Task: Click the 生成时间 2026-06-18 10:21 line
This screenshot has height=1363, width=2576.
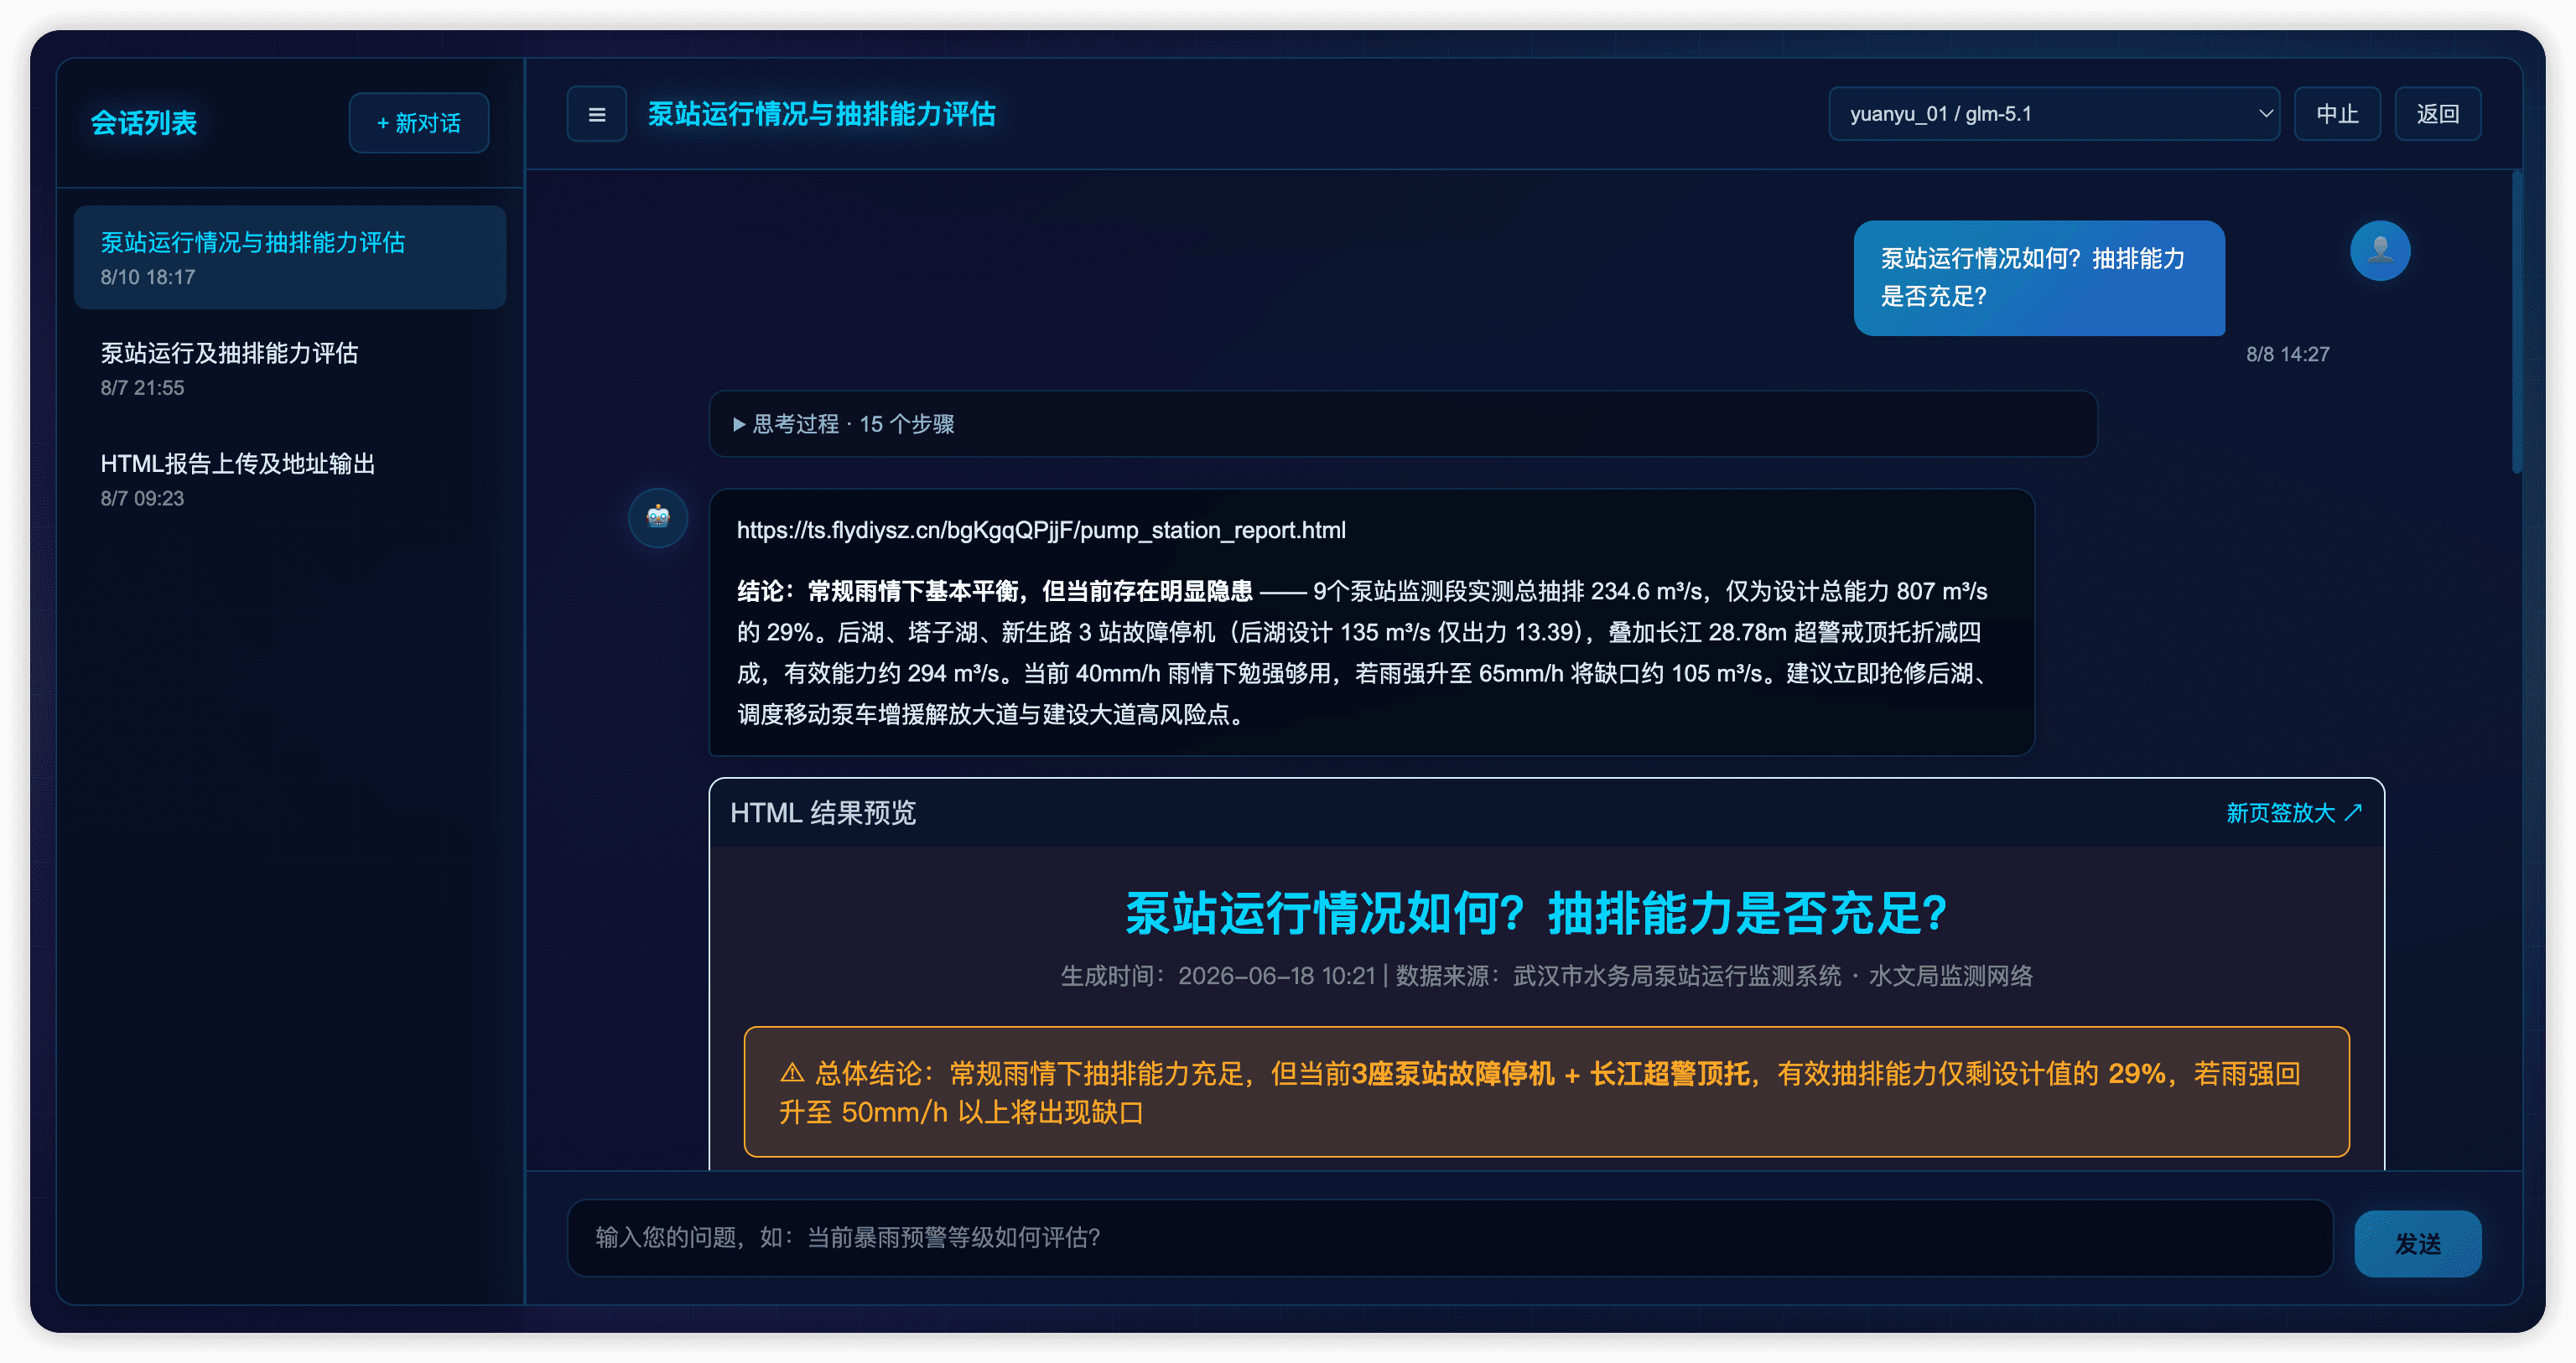Action: tap(1546, 976)
